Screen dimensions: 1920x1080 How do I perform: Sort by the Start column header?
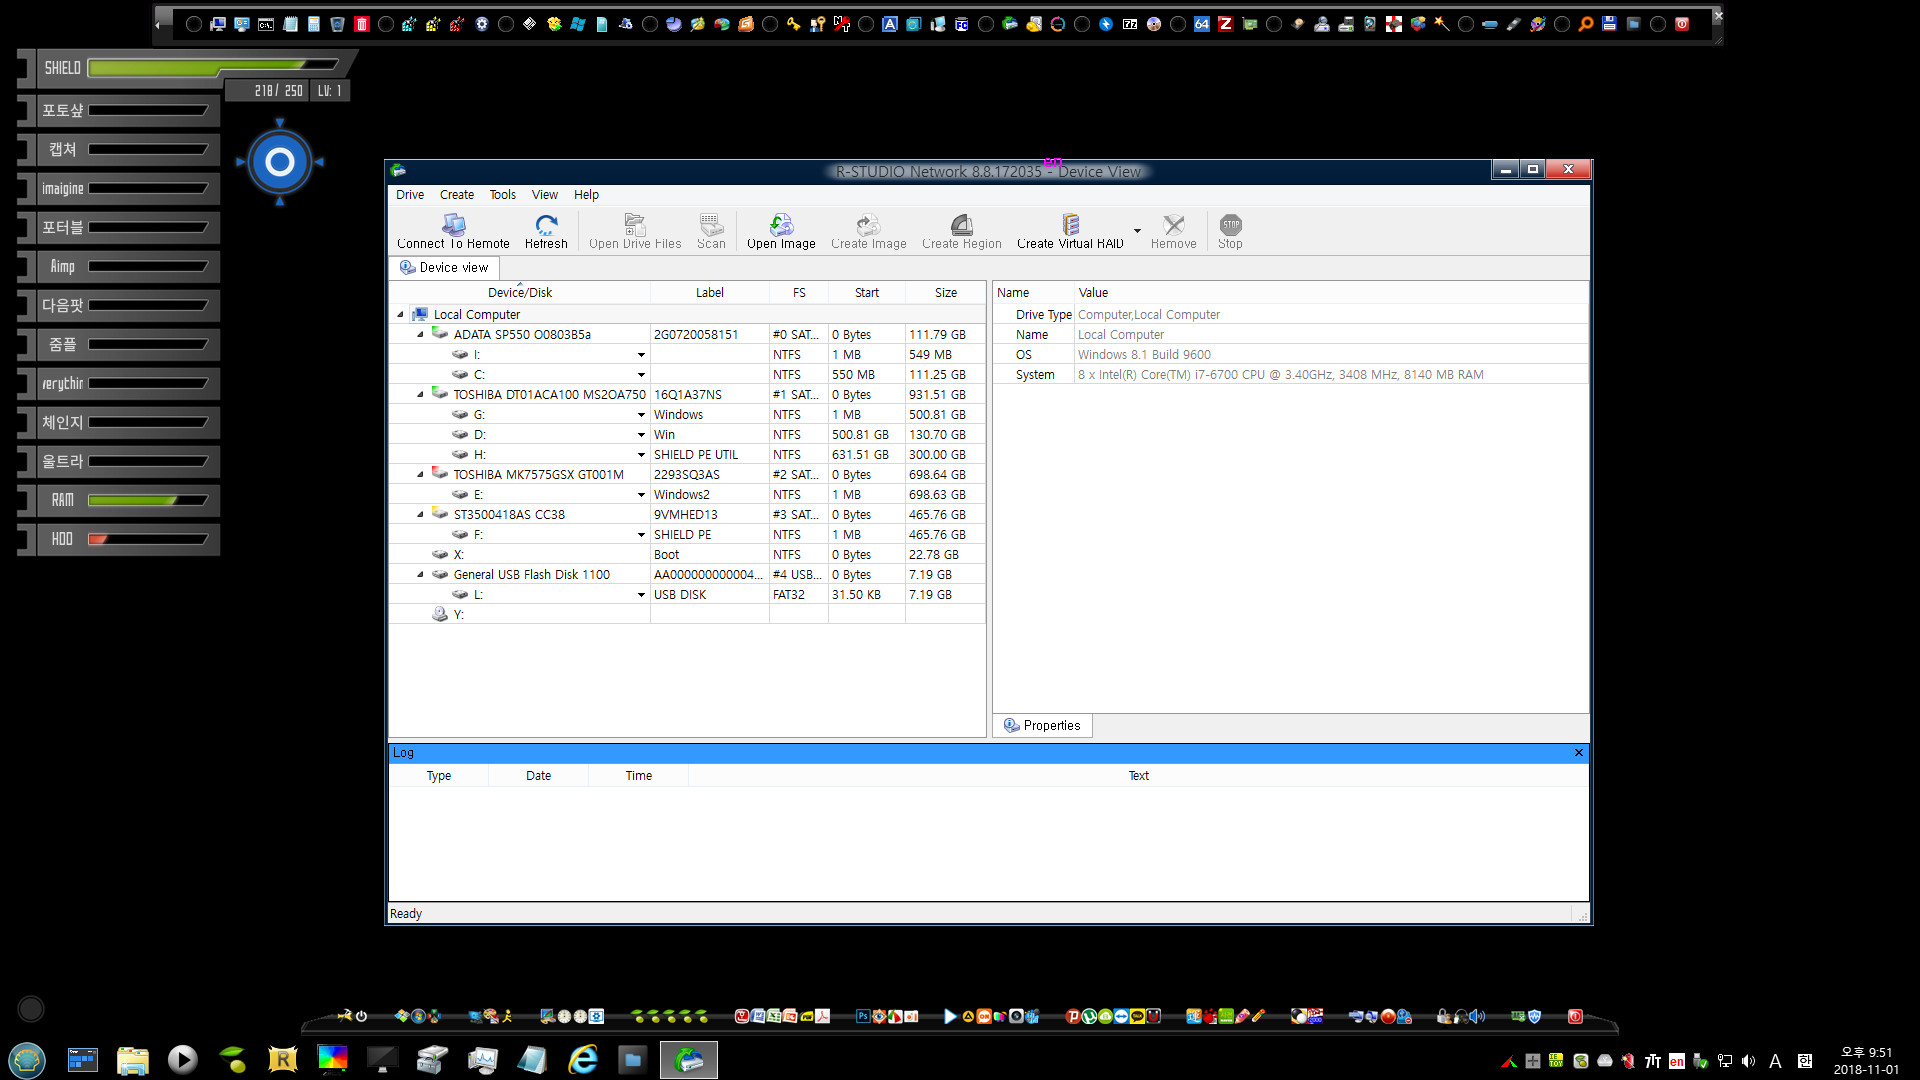[867, 293]
